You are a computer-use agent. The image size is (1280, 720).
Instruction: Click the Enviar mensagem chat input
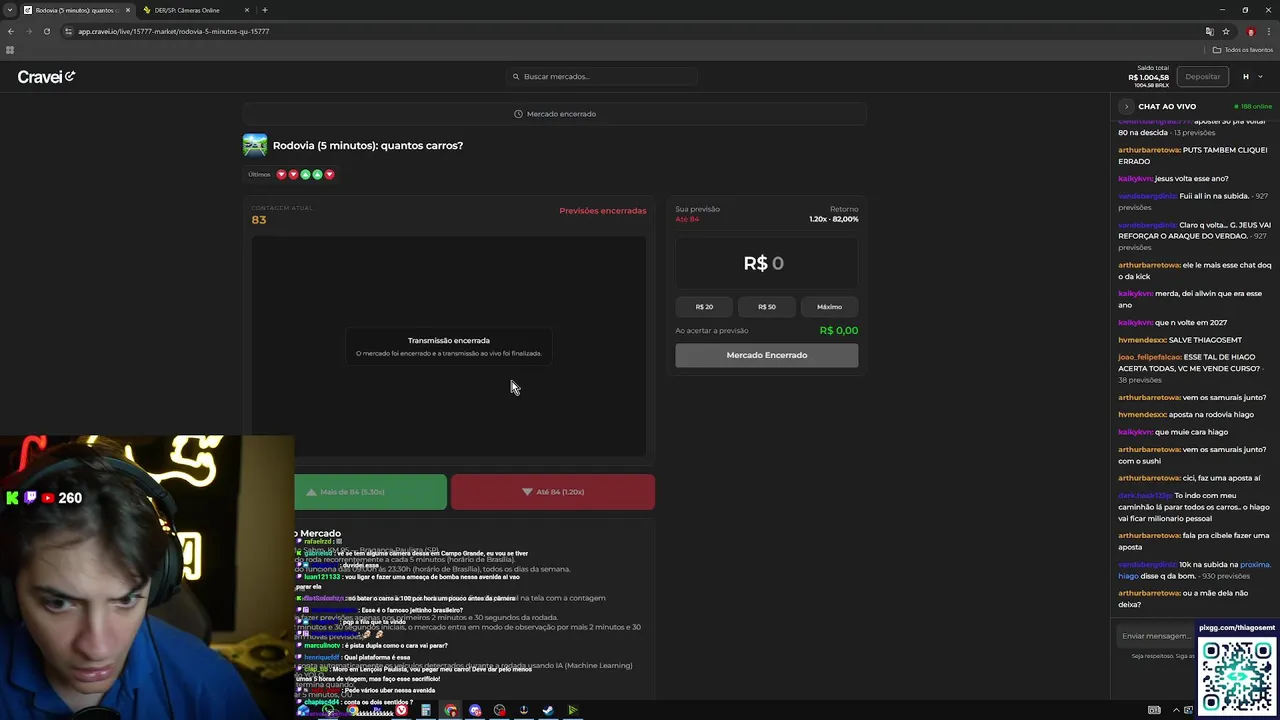(1155, 636)
